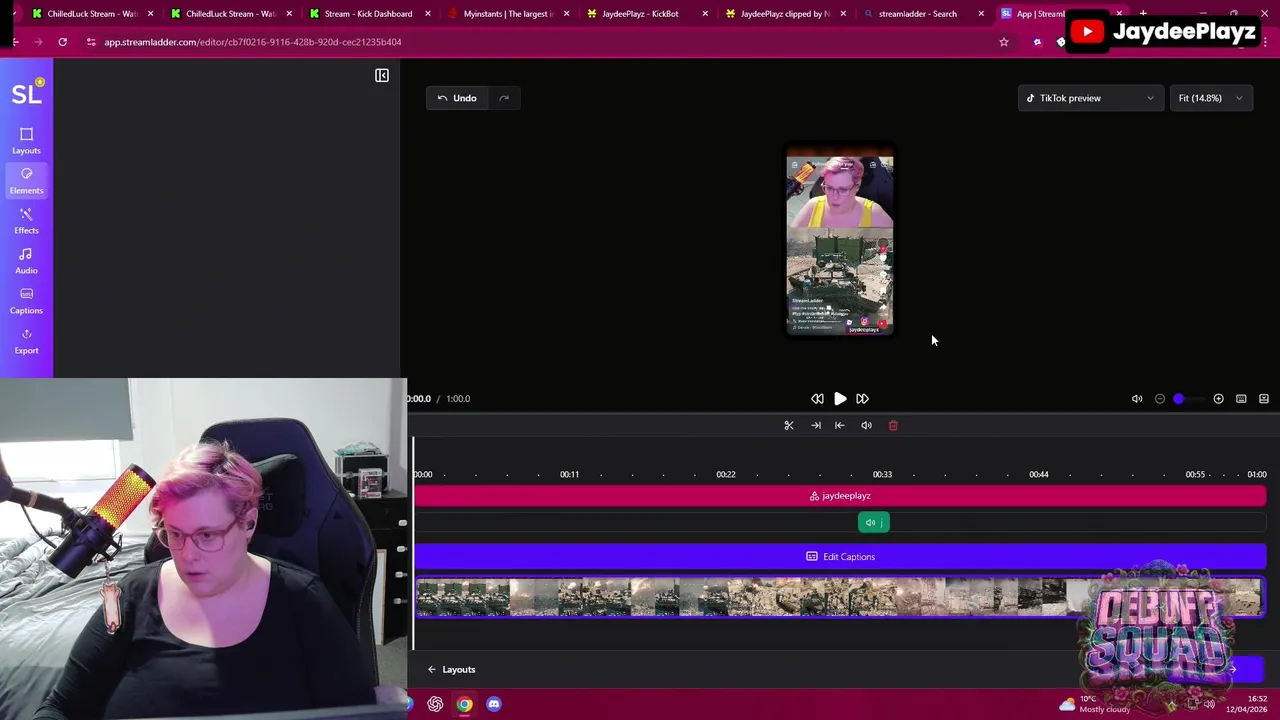Open ChatGPT icon in taskbar
1280x720 pixels.
click(435, 705)
